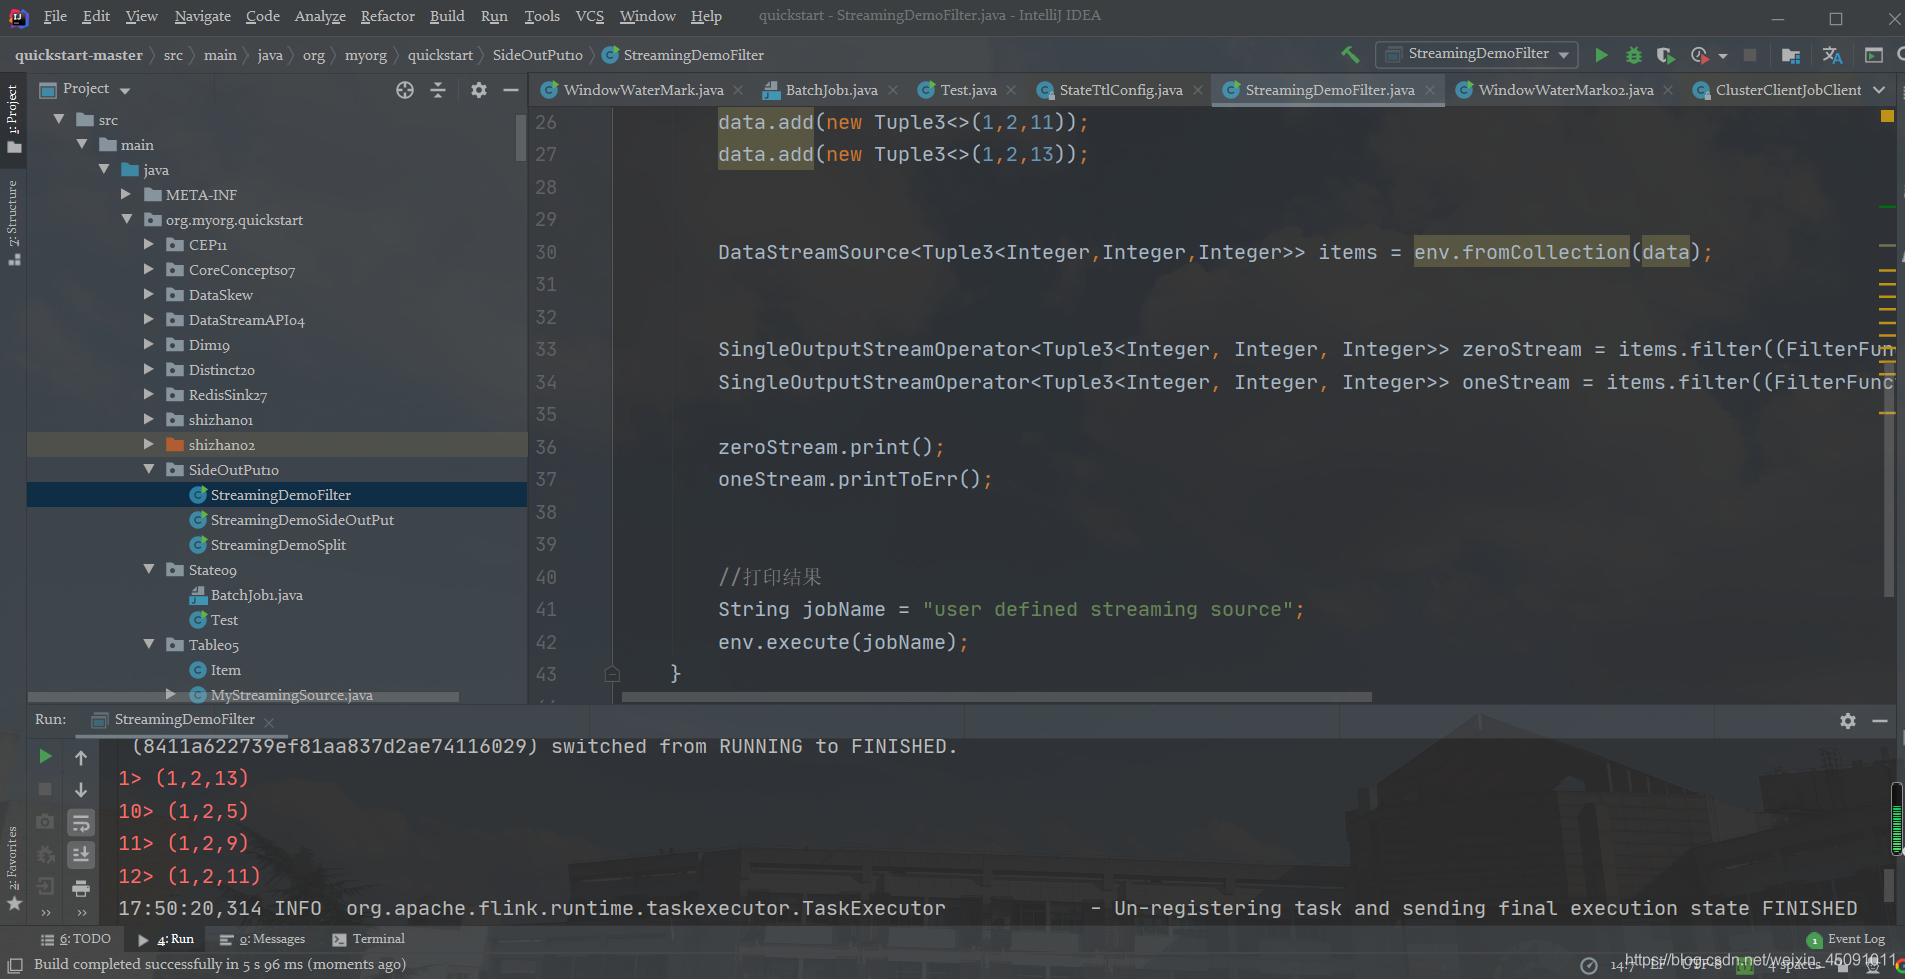Image resolution: width=1905 pixels, height=979 pixels.
Task: Collapse all nodes in the Project panel
Action: 438,90
